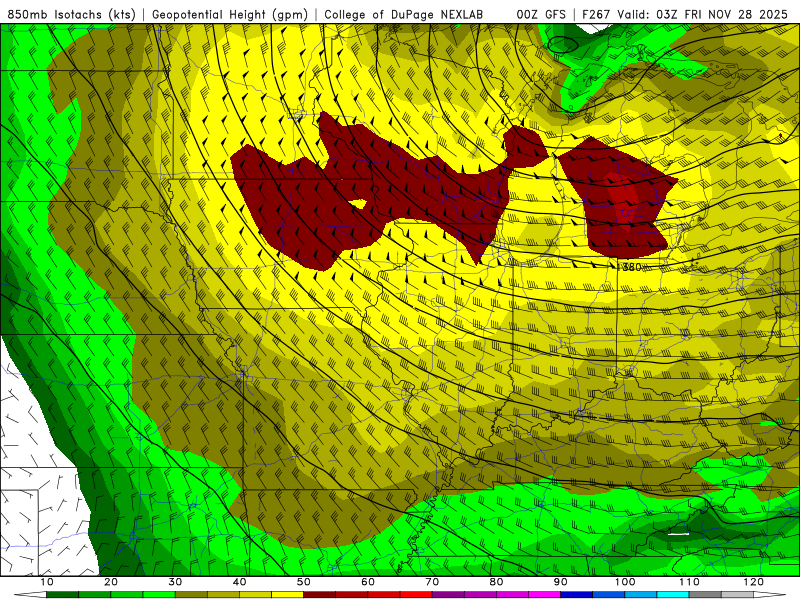Click the '380' height contour label
This screenshot has height=600, width=800.
point(632,267)
